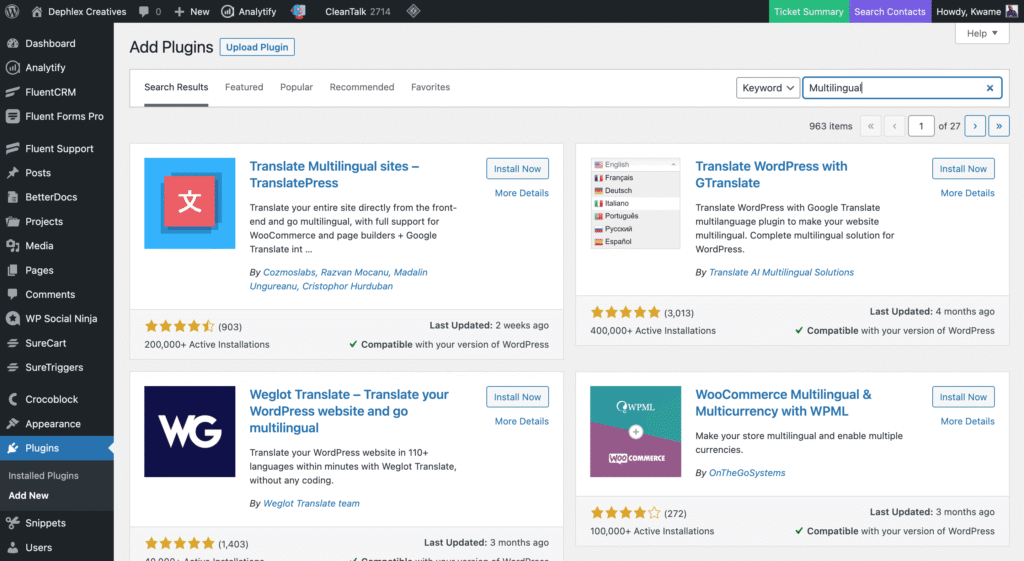
Task: Install the GTranslate plugin
Action: pyautogui.click(x=963, y=169)
